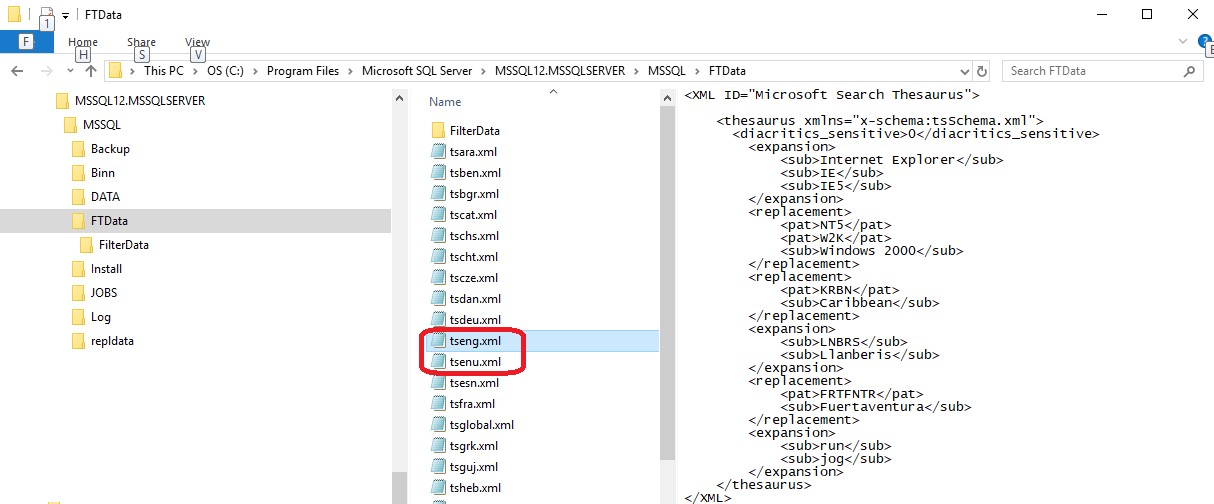Viewport: 1214px width, 504px height.
Task: Click the tscht.xml file icon
Action: coord(438,257)
